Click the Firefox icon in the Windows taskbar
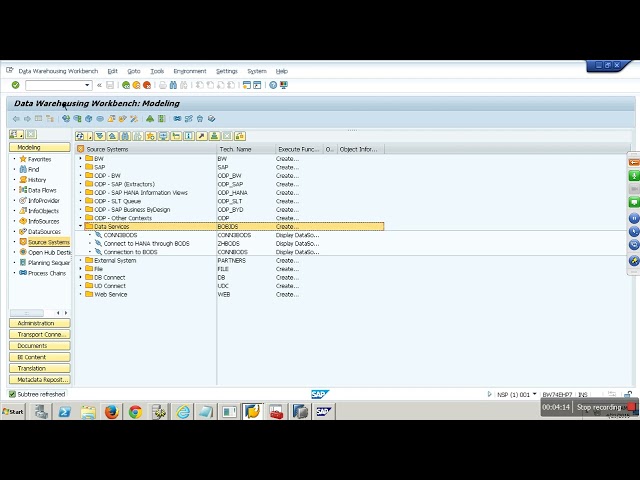Image resolution: width=640 pixels, height=480 pixels. 111,411
